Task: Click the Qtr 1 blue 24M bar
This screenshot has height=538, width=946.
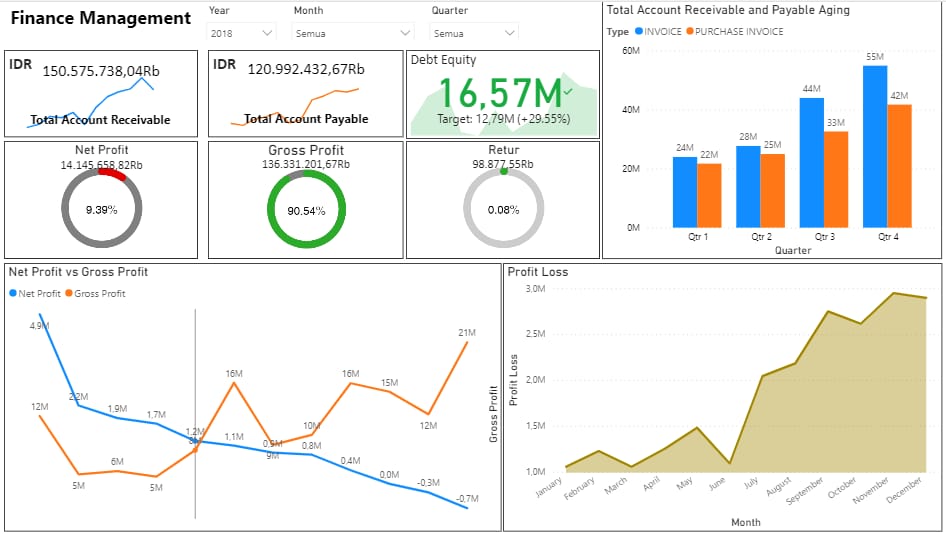Action: [685, 192]
